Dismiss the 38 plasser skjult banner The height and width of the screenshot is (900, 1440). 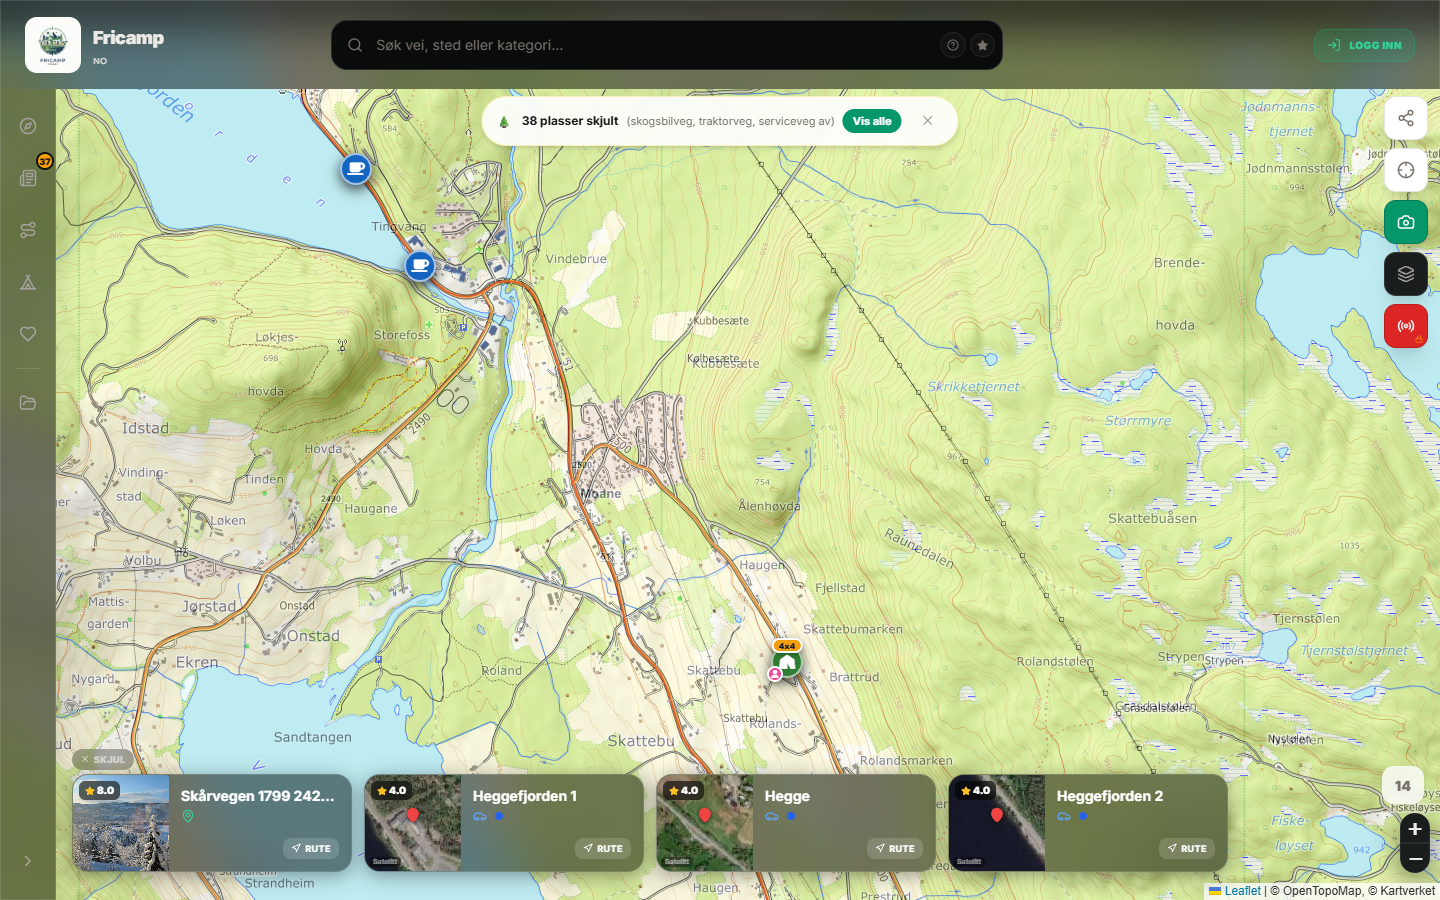tap(928, 121)
